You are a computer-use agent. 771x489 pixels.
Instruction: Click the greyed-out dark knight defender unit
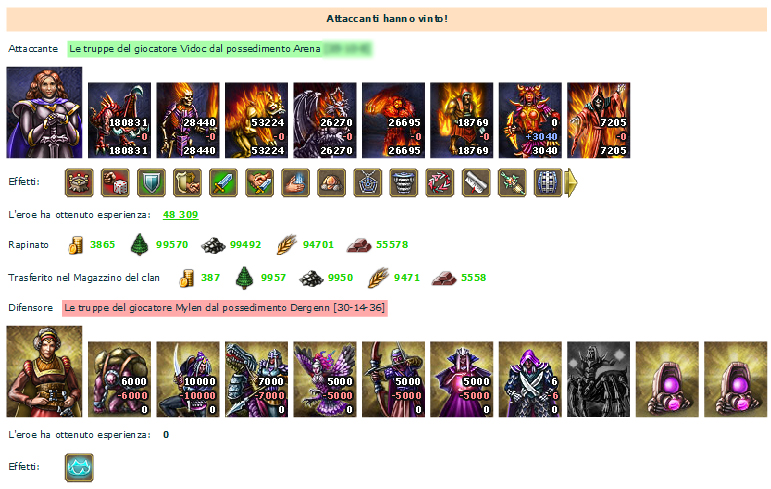pos(598,379)
